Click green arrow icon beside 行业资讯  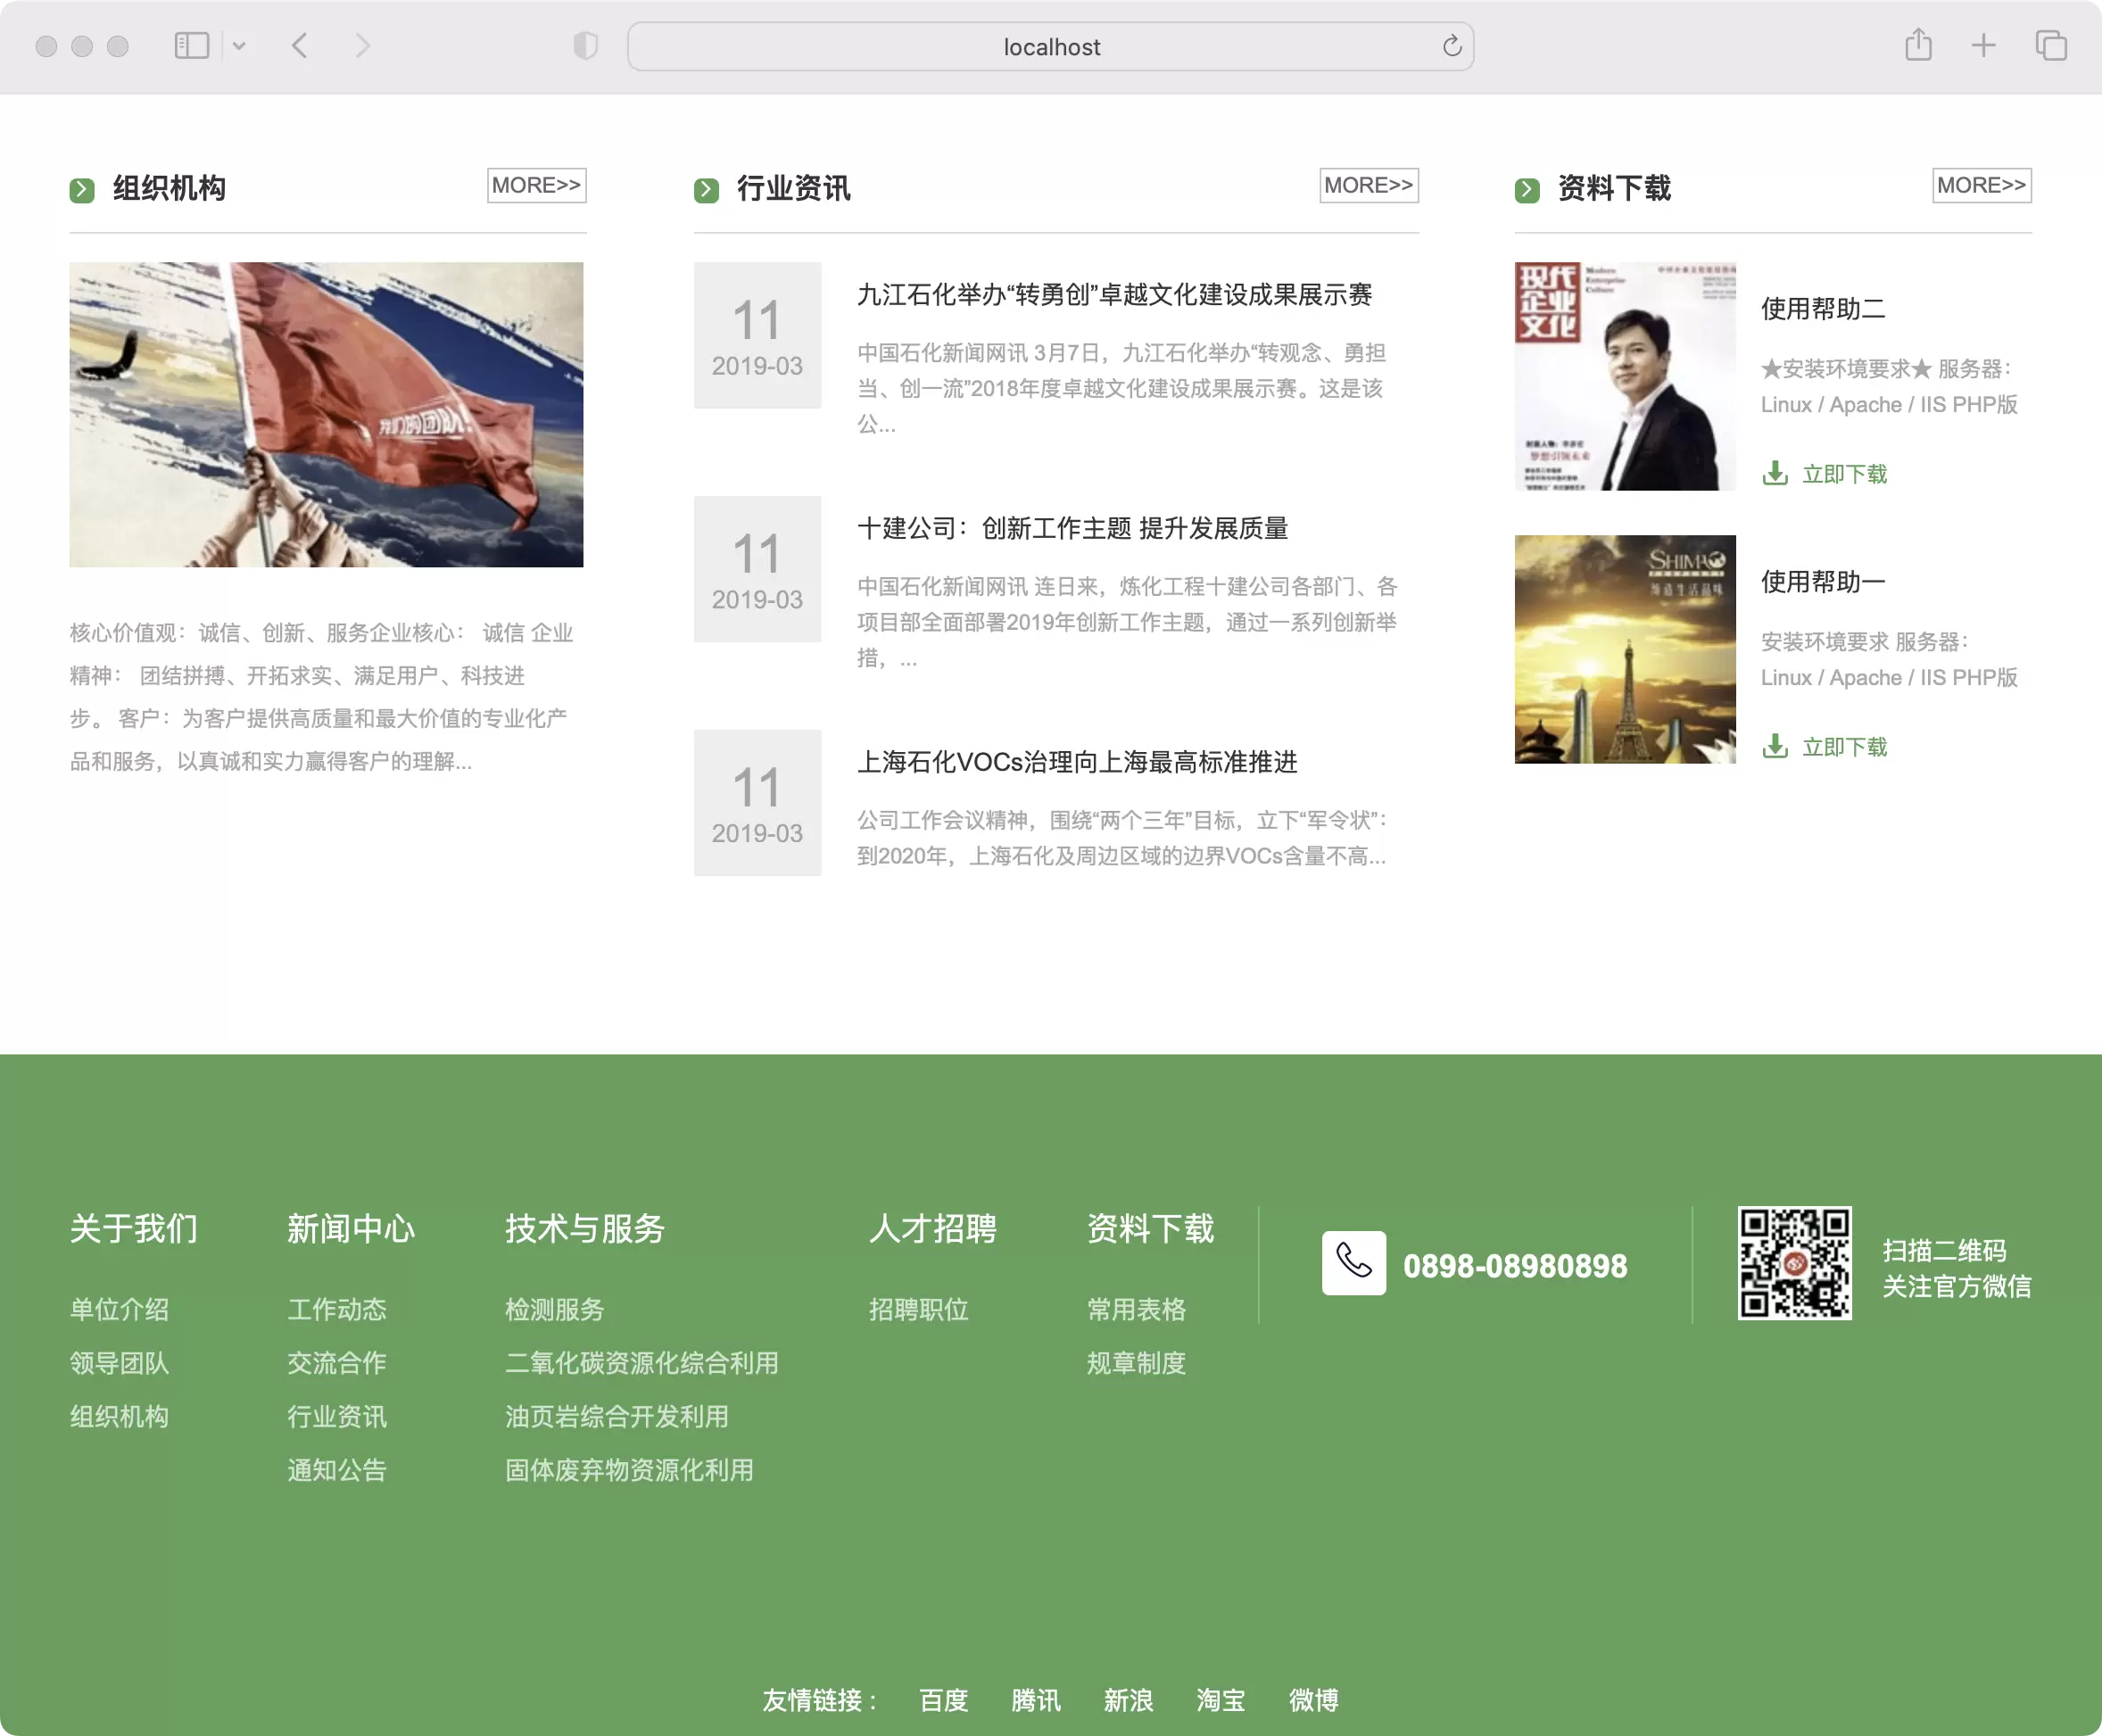pyautogui.click(x=707, y=190)
